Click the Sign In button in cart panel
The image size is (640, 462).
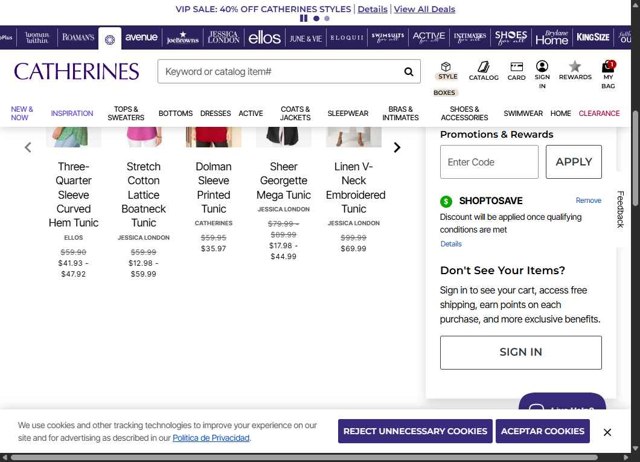(520, 353)
